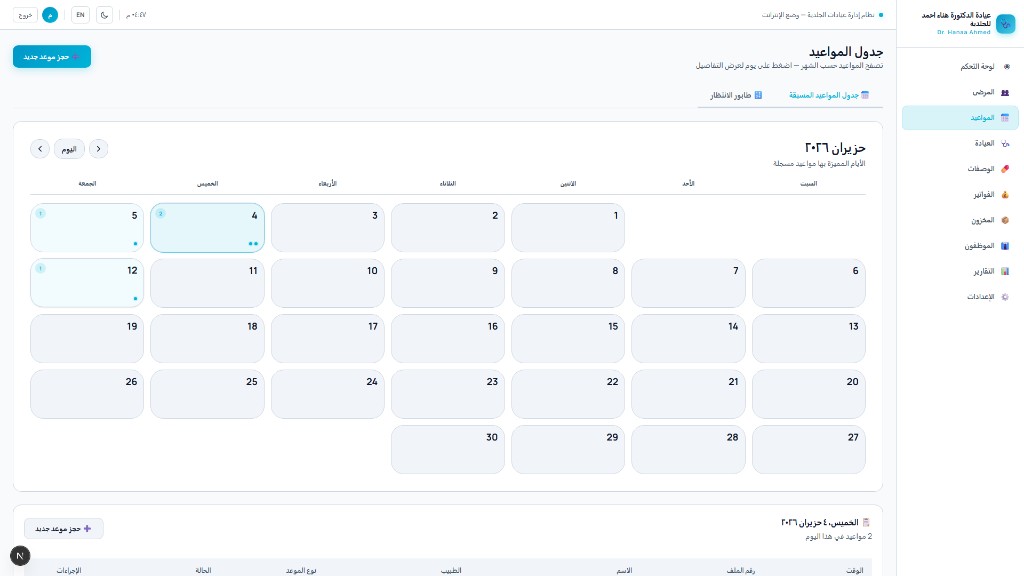The width and height of the screenshot is (1024, 576).
Task: Select calendar day 21
Action: click(x=688, y=394)
